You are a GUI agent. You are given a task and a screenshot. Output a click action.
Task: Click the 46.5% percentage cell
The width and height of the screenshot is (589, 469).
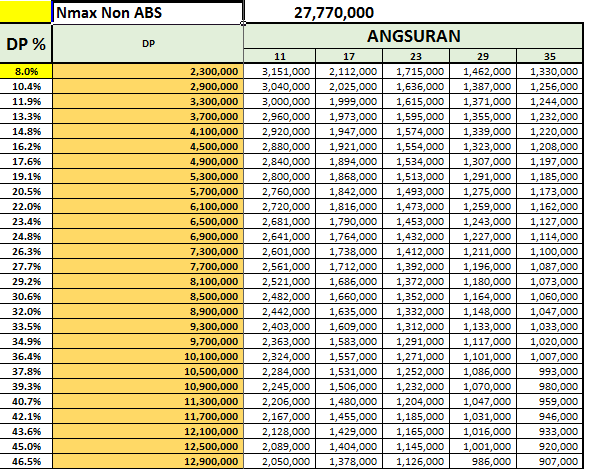point(26,461)
